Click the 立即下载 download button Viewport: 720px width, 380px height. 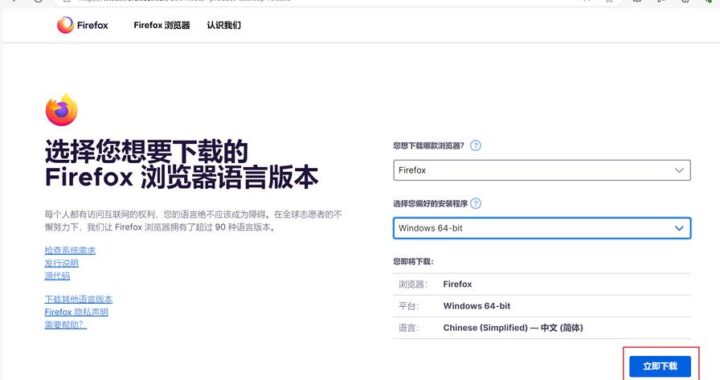(x=660, y=366)
